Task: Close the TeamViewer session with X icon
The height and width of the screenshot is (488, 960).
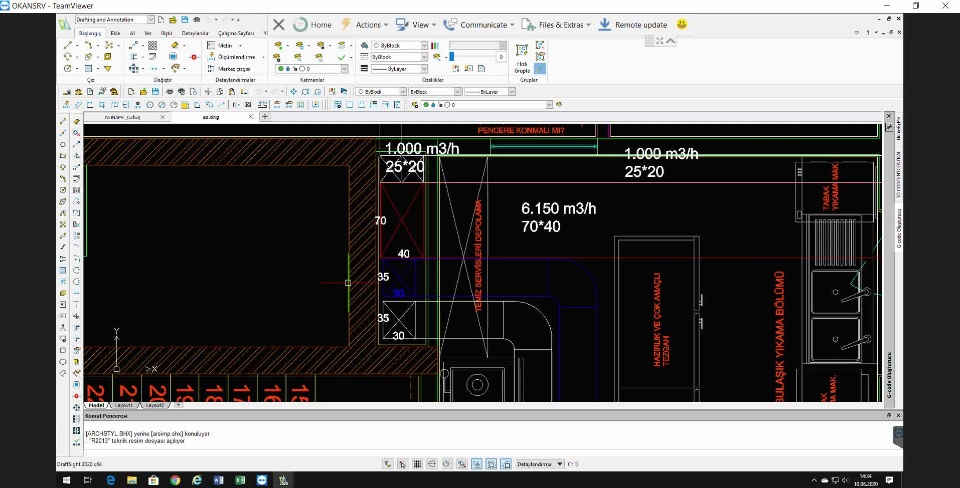Action: coord(278,24)
